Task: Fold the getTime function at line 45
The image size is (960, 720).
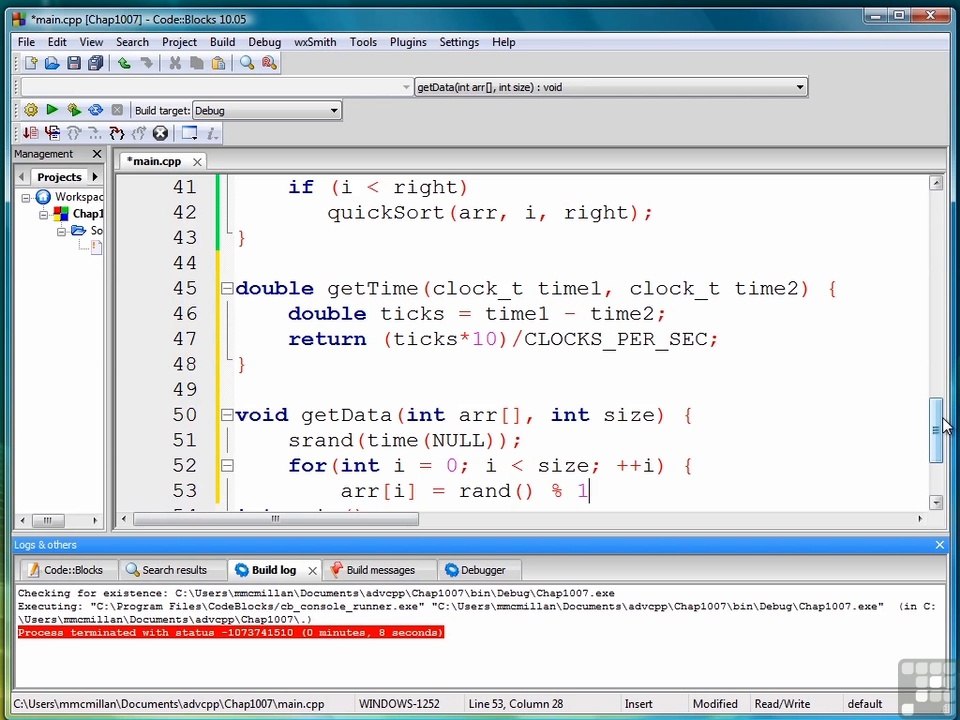Action: 227,288
